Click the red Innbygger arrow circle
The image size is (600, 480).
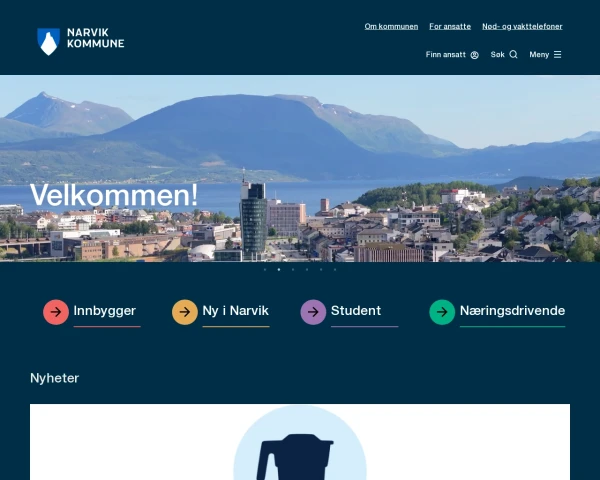pos(56,312)
